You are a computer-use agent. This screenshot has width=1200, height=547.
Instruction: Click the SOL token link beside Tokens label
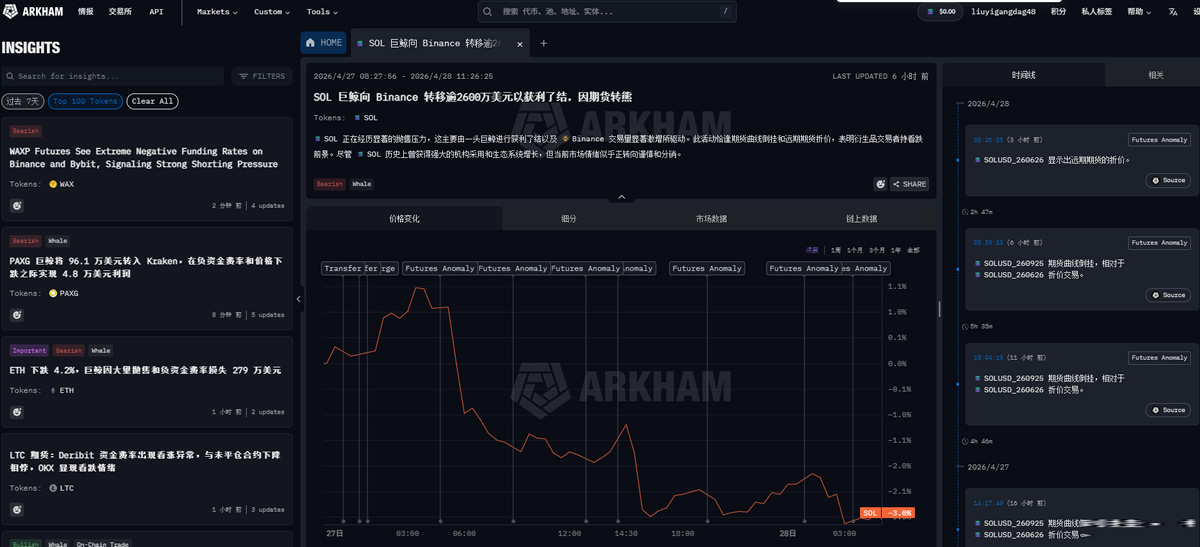[365, 118]
